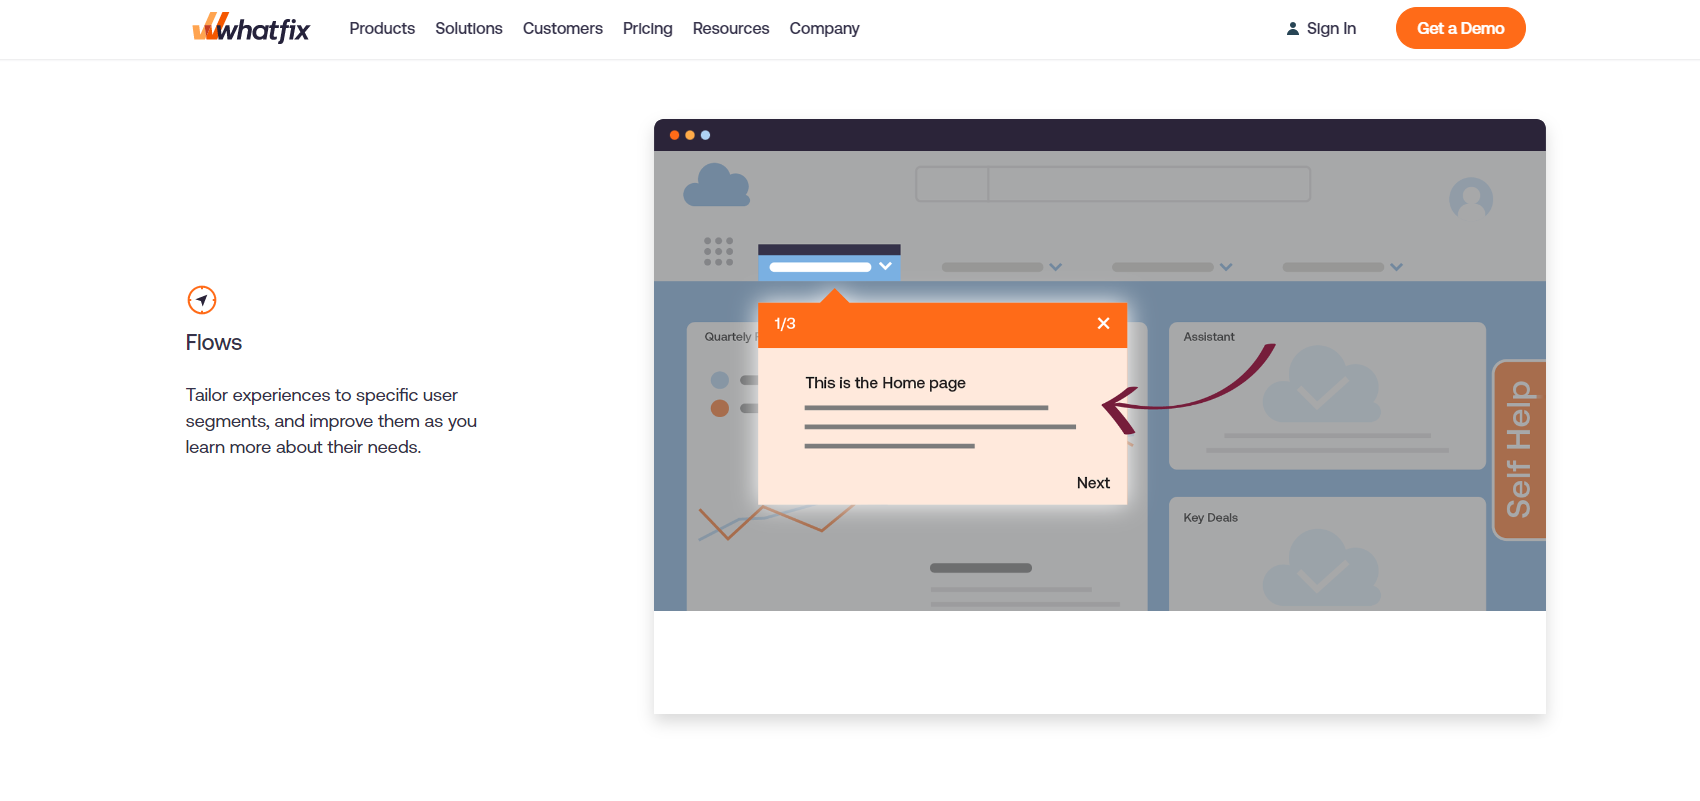Click the person icon beside Sign In
The height and width of the screenshot is (801, 1700).
tap(1292, 29)
